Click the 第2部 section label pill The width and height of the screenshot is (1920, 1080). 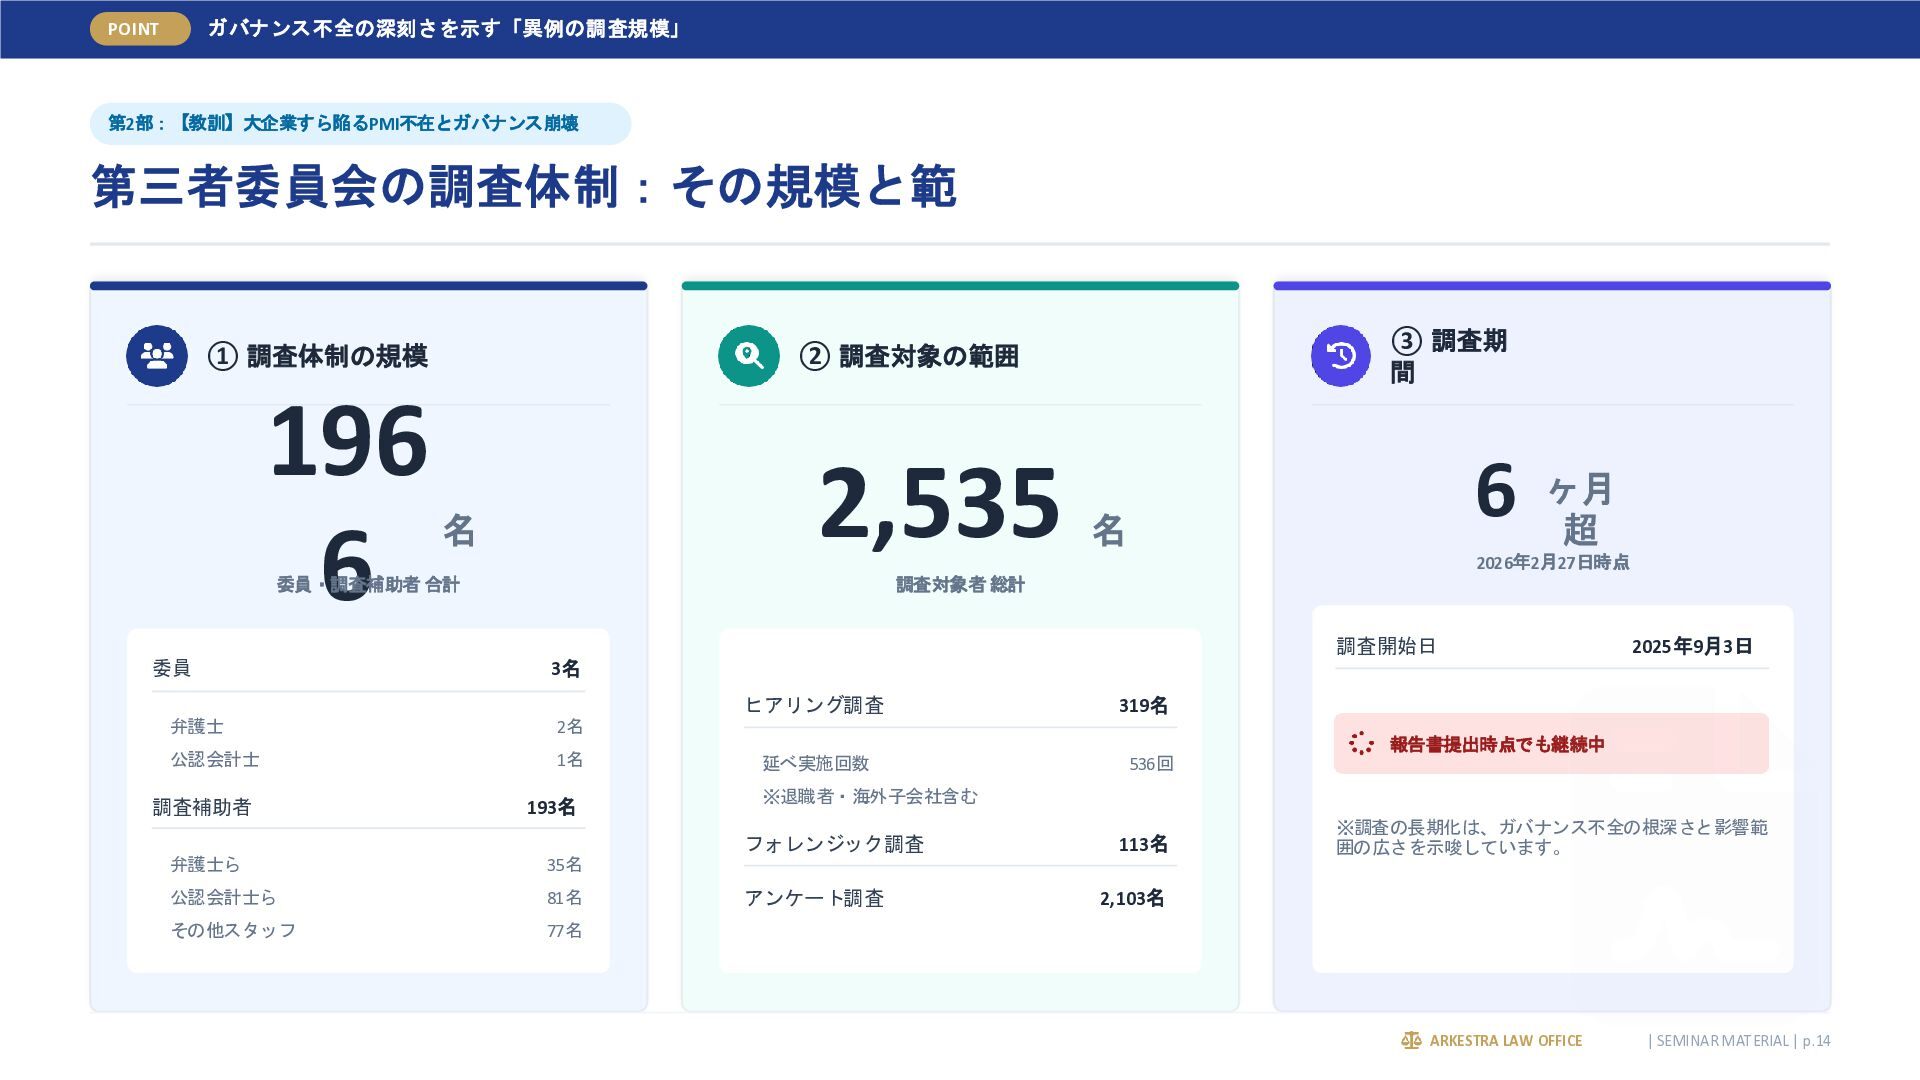(360, 124)
